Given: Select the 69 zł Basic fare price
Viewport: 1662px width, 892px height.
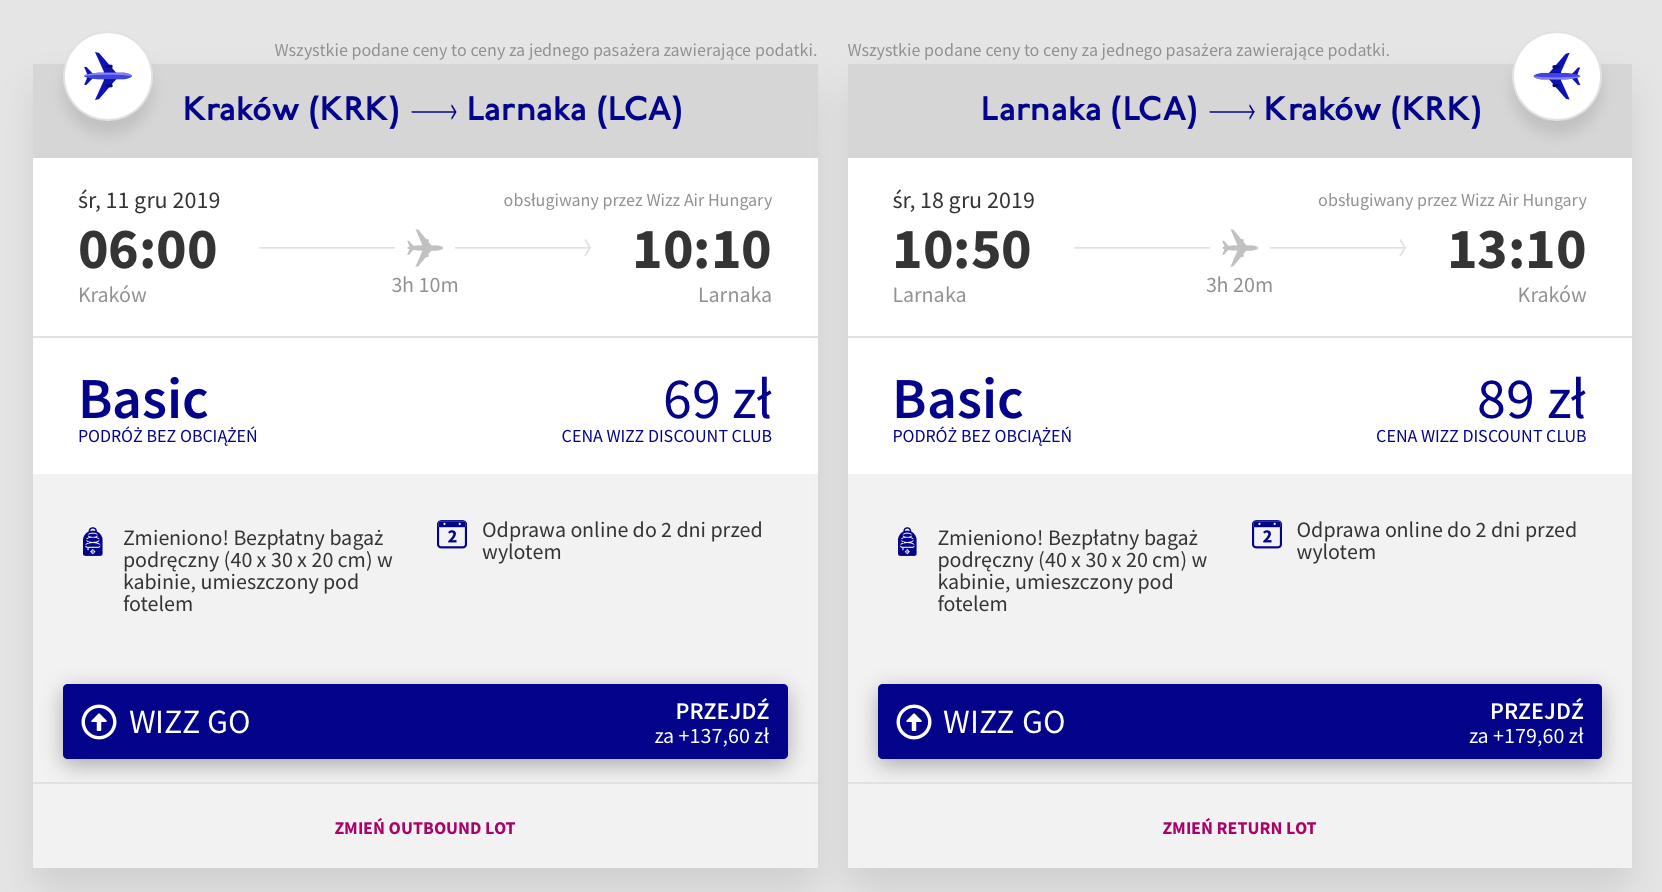Looking at the screenshot, I should click(717, 400).
